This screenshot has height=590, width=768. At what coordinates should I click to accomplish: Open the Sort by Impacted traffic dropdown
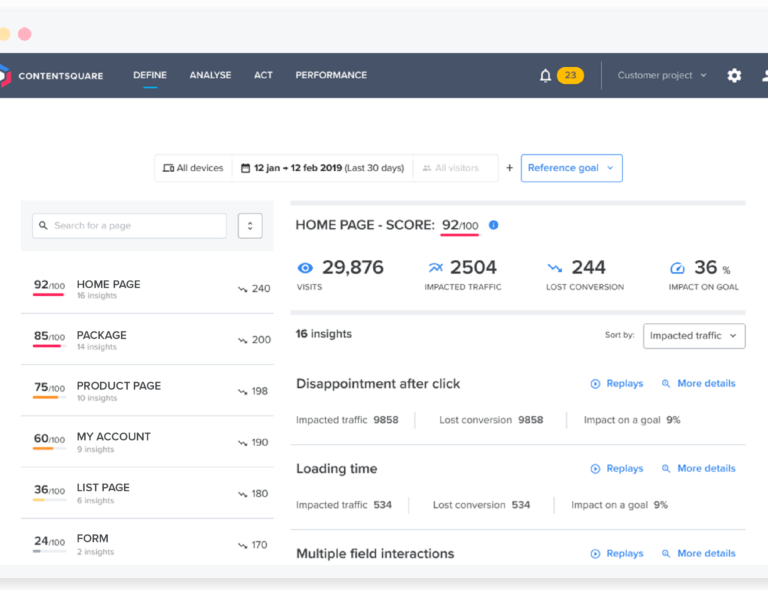click(694, 336)
